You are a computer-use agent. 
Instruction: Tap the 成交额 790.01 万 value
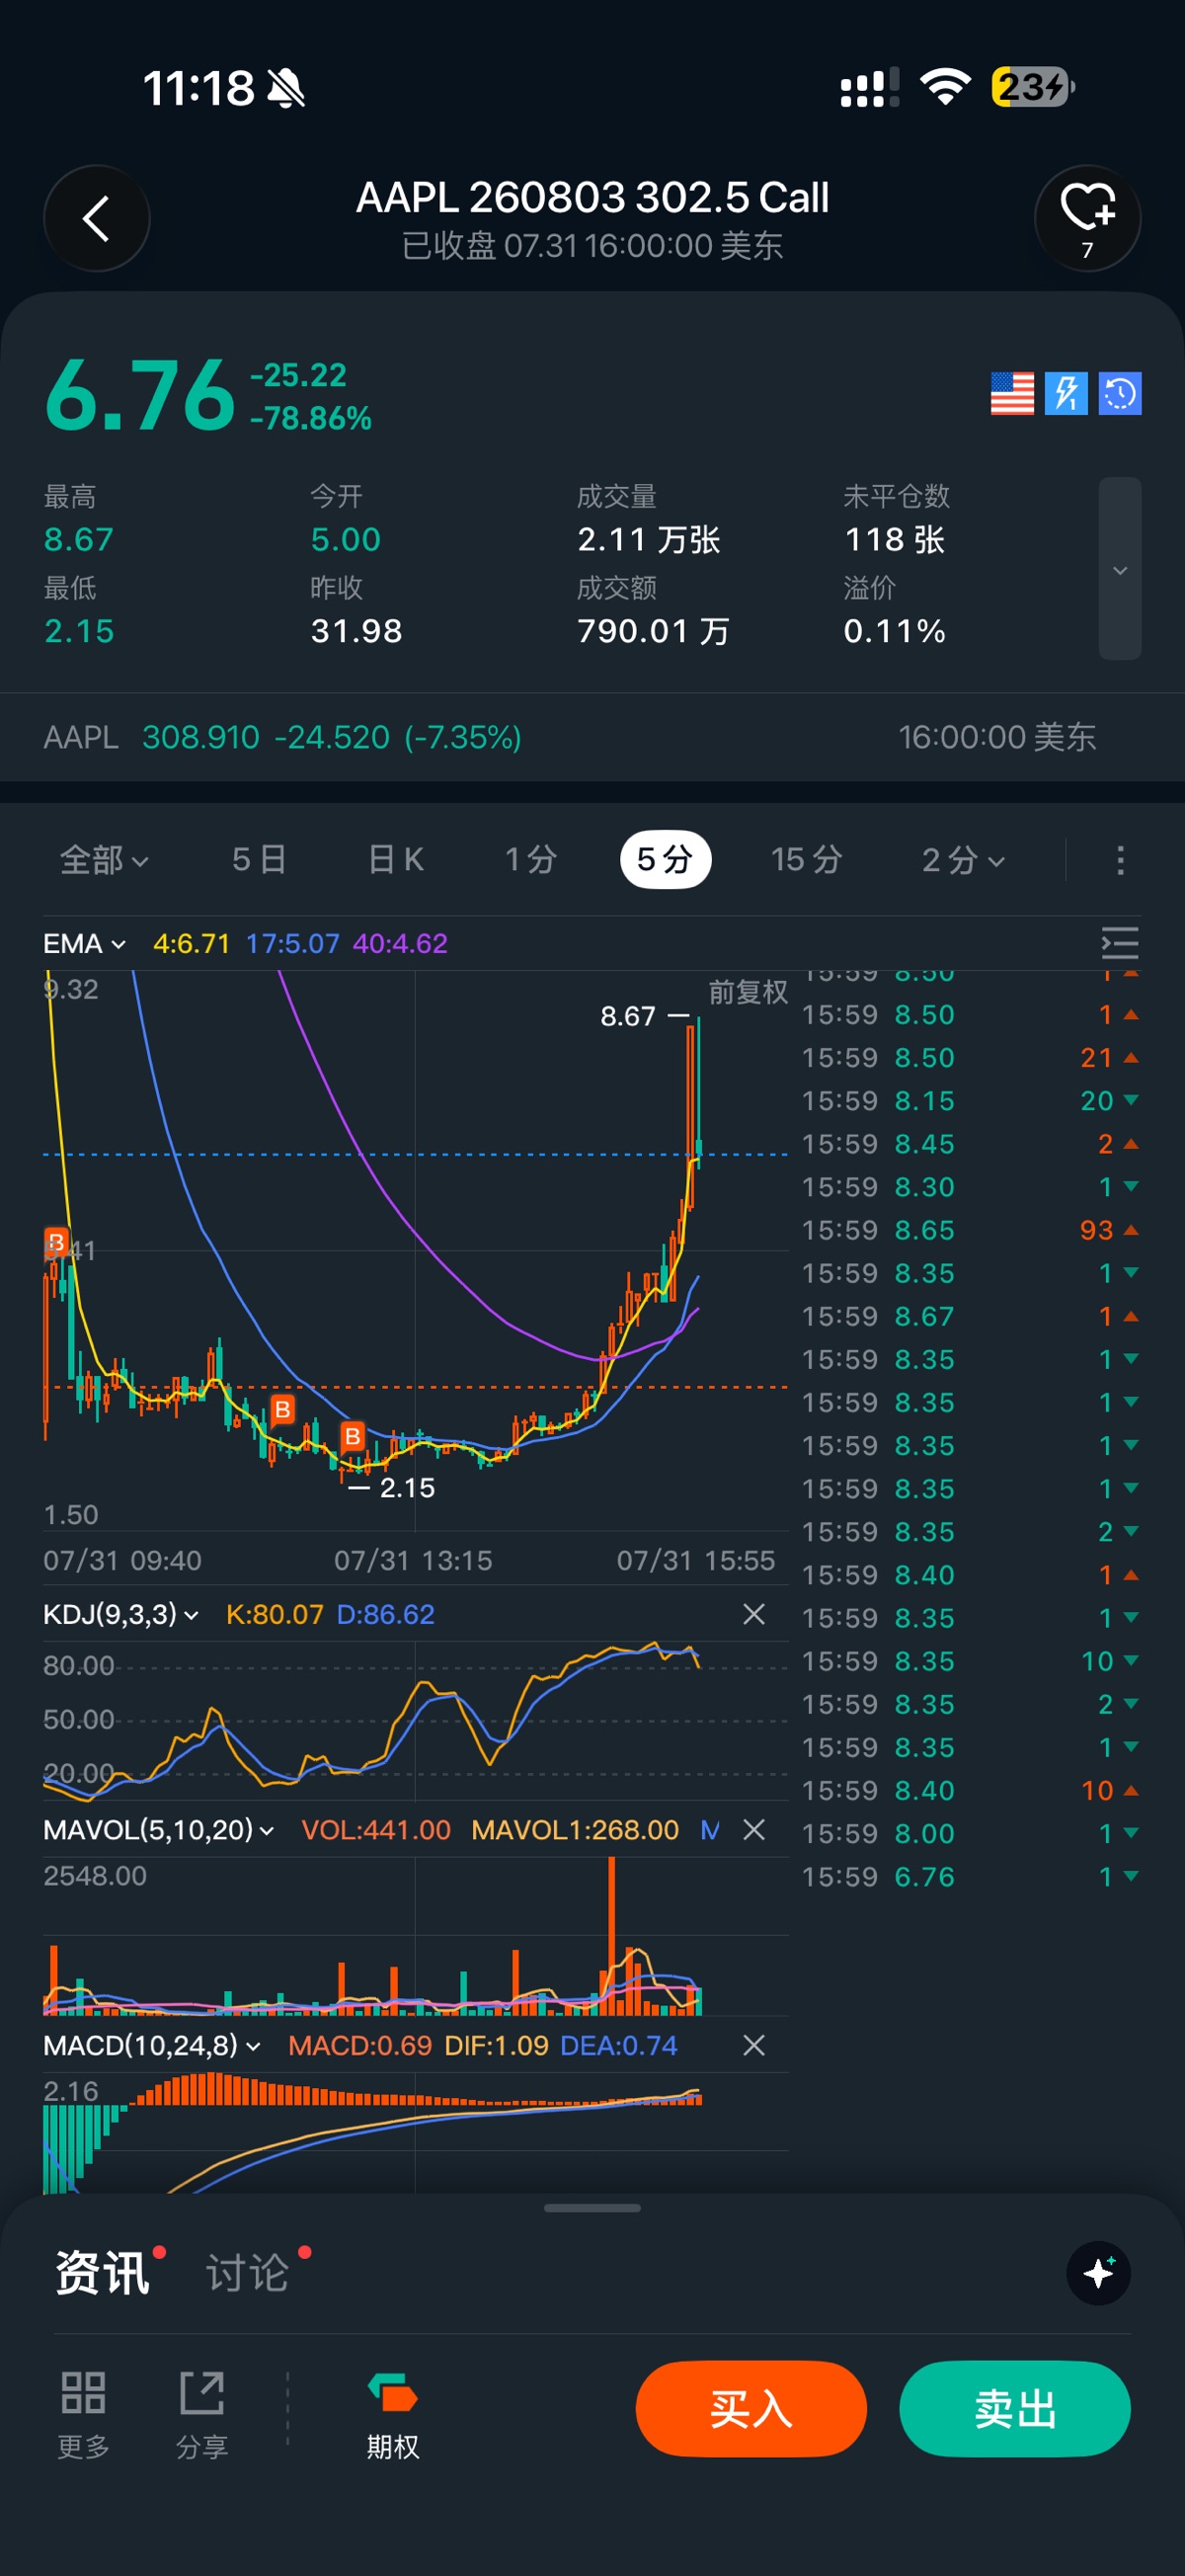[653, 631]
